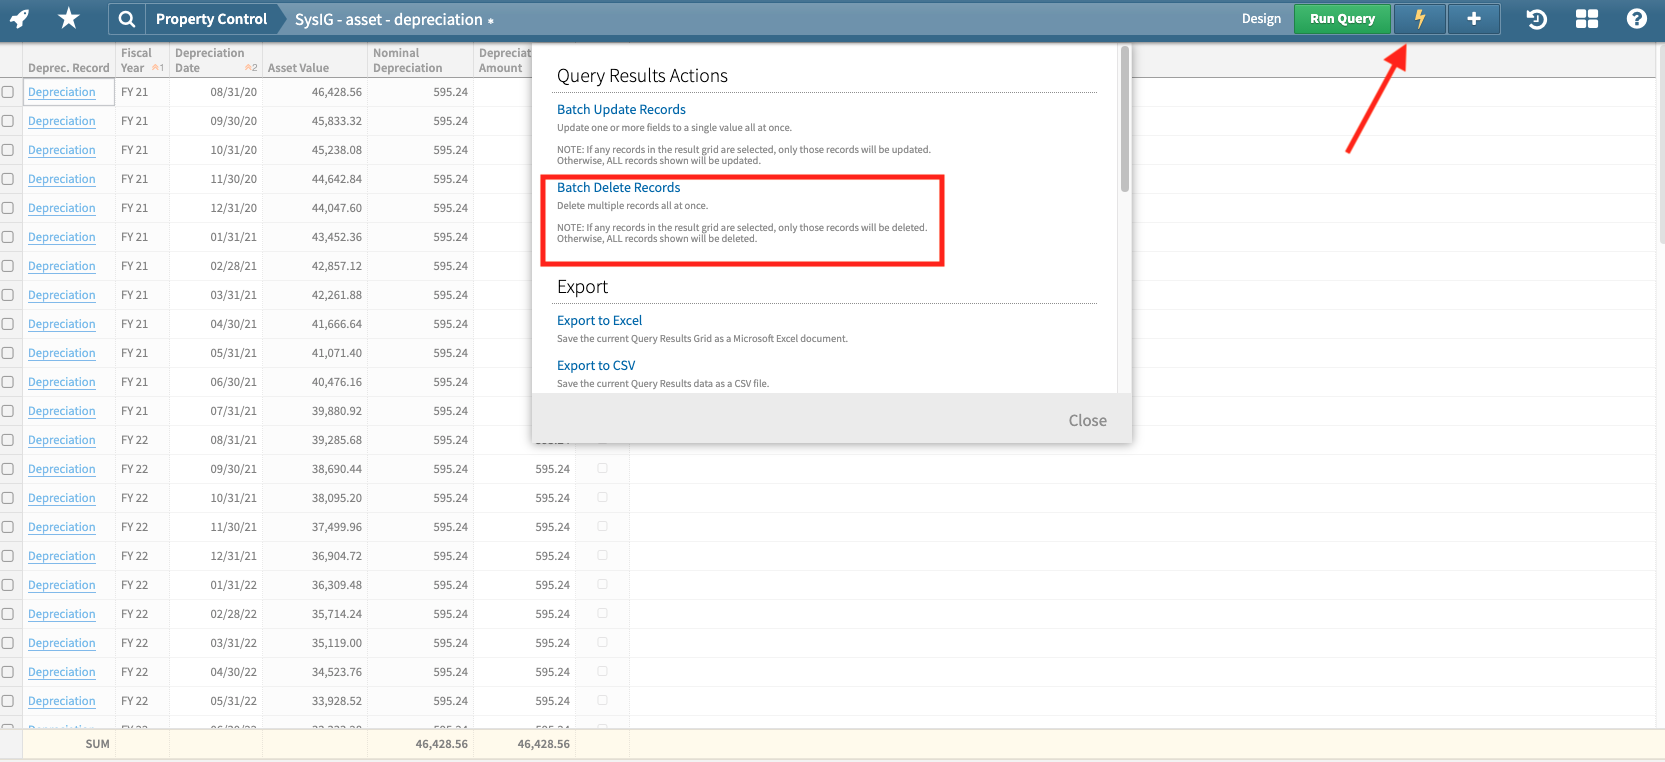Viewport: 1665px width, 762px height.
Task: Open the lightning bolt actions menu
Action: pos(1419,19)
